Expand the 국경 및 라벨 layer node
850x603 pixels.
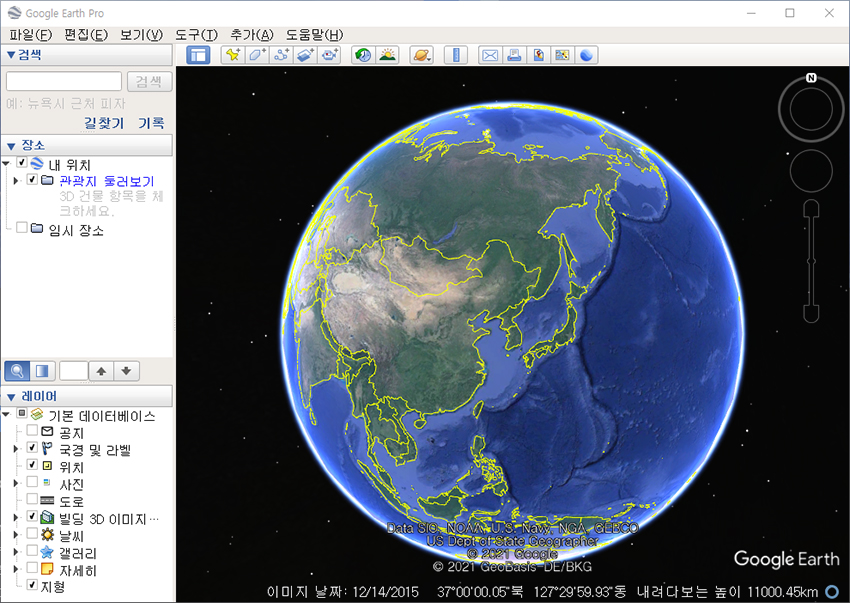16,449
